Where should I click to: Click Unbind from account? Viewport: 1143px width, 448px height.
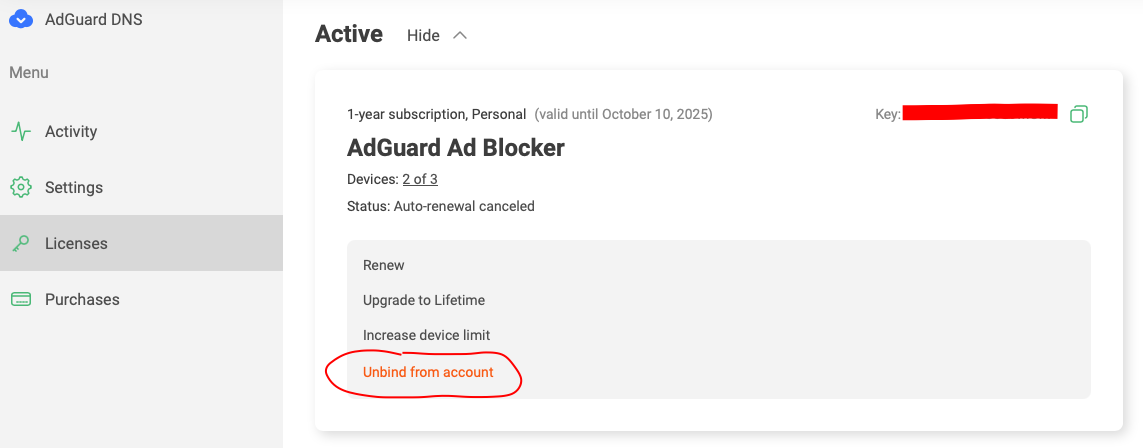tap(428, 372)
